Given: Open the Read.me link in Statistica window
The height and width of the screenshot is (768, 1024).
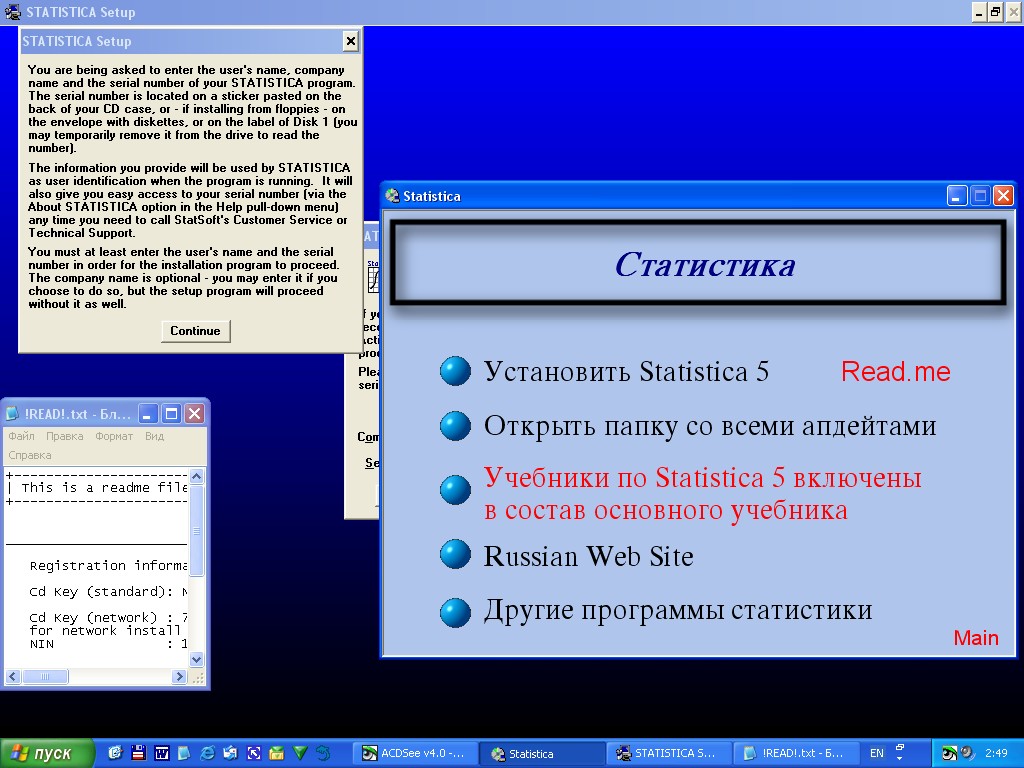Looking at the screenshot, I should 895,372.
